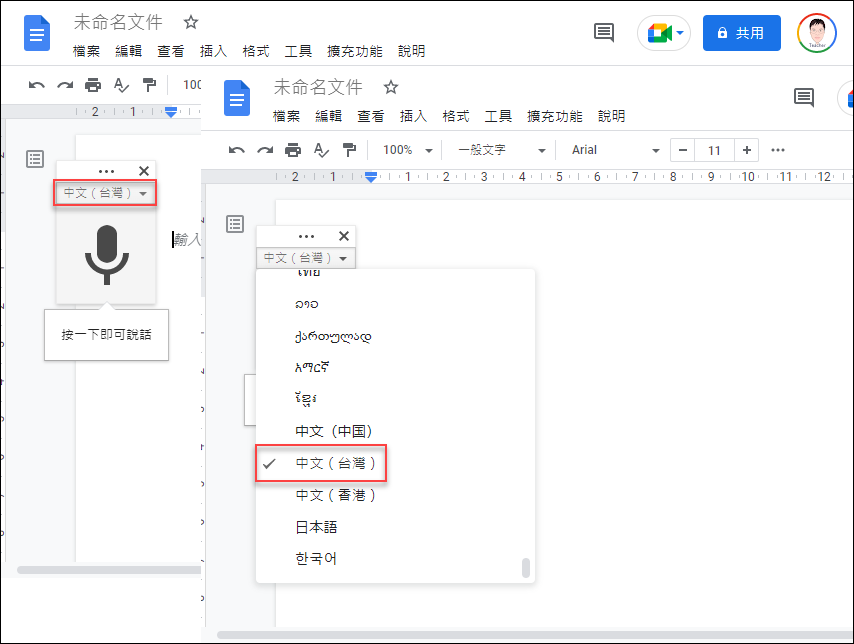Open 插入 menu in back window
This screenshot has width=854, height=644.
pos(213,51)
